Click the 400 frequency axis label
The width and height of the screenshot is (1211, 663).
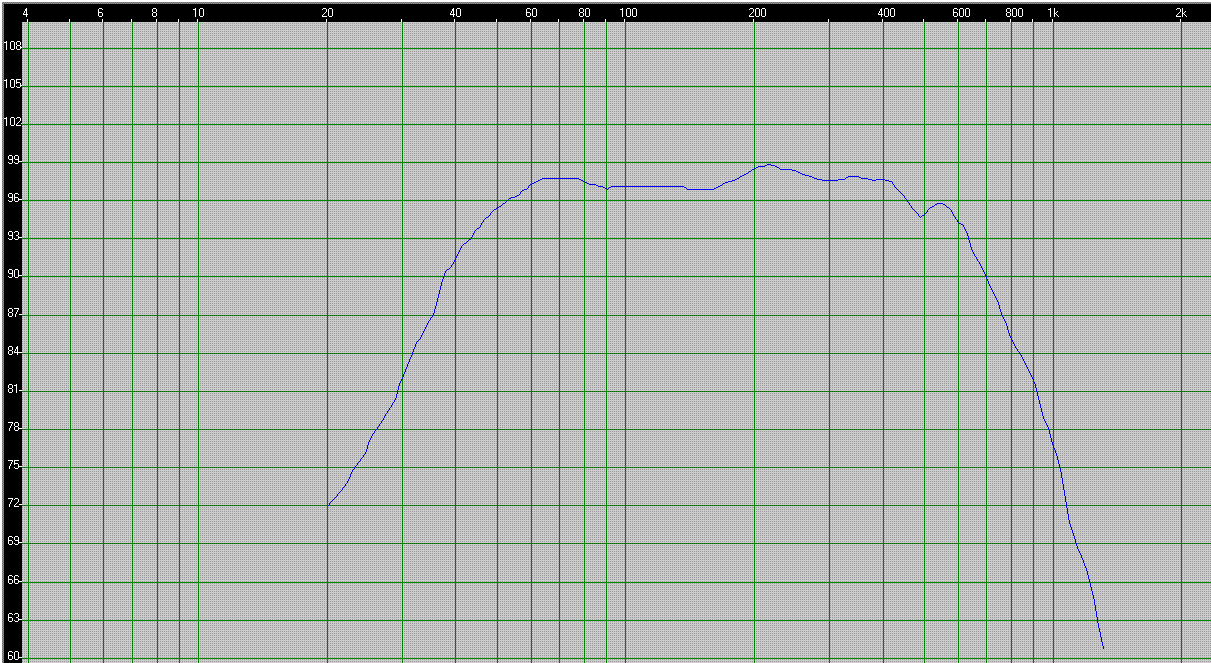click(x=886, y=13)
